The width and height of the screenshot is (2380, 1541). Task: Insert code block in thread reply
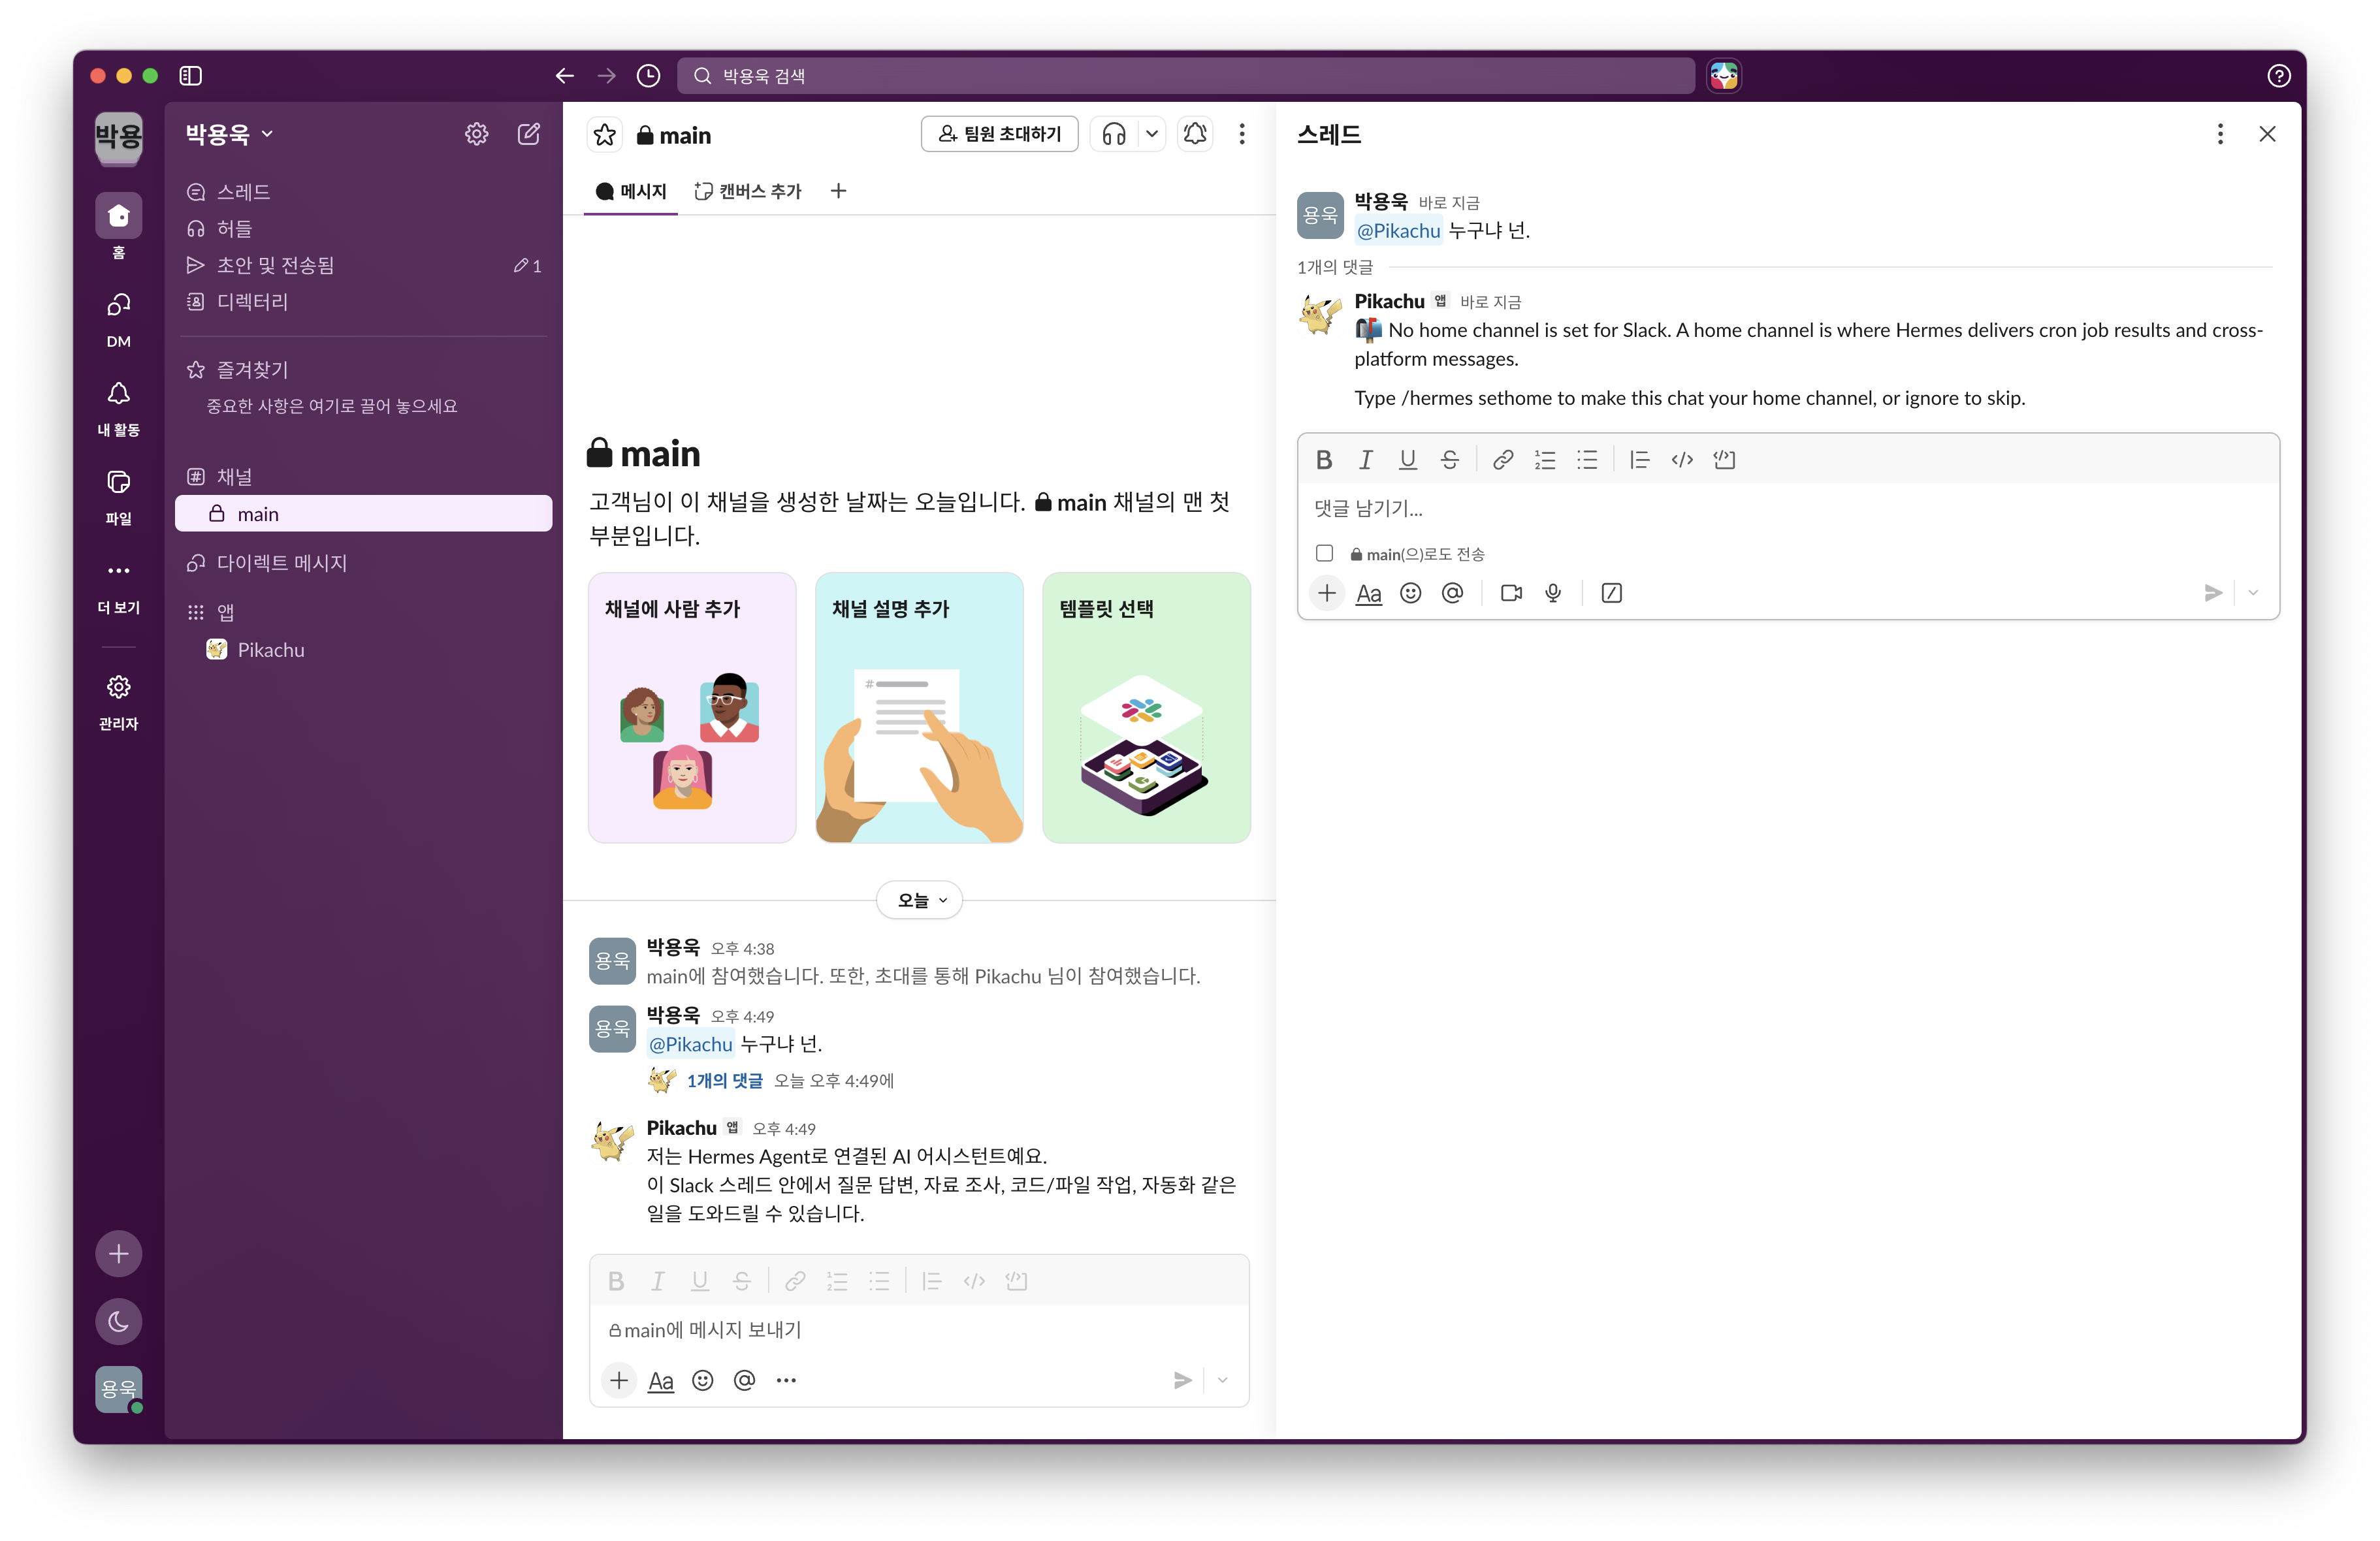tap(1724, 459)
